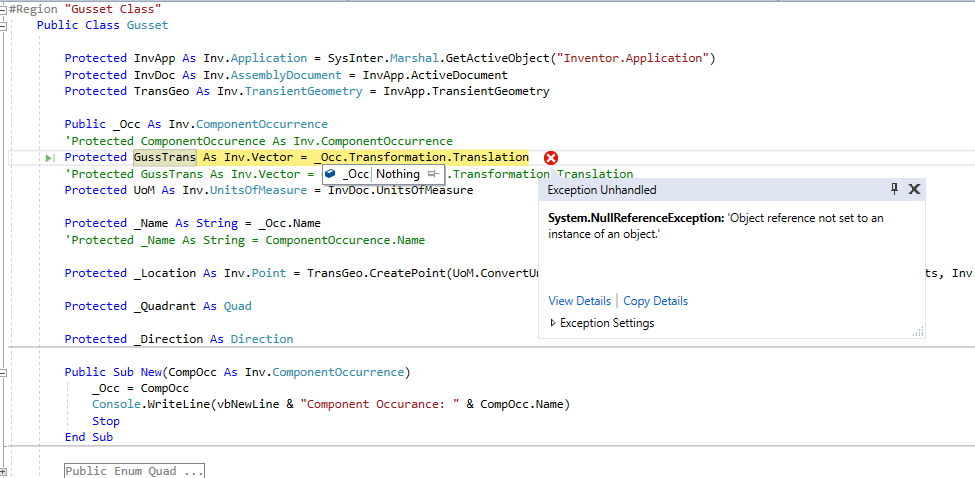Expand the collapsed Public Enum Quad block
975x478 pixels.
coord(4,472)
